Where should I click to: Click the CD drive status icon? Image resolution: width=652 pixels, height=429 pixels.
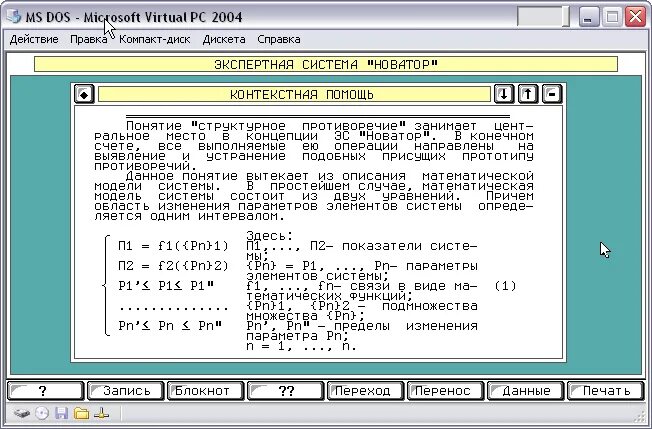pyautogui.click(x=42, y=413)
